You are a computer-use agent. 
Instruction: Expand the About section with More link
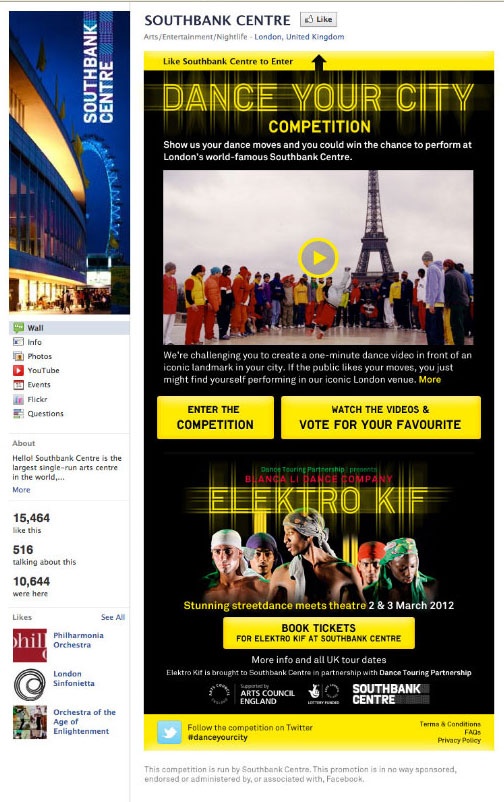click(21, 489)
